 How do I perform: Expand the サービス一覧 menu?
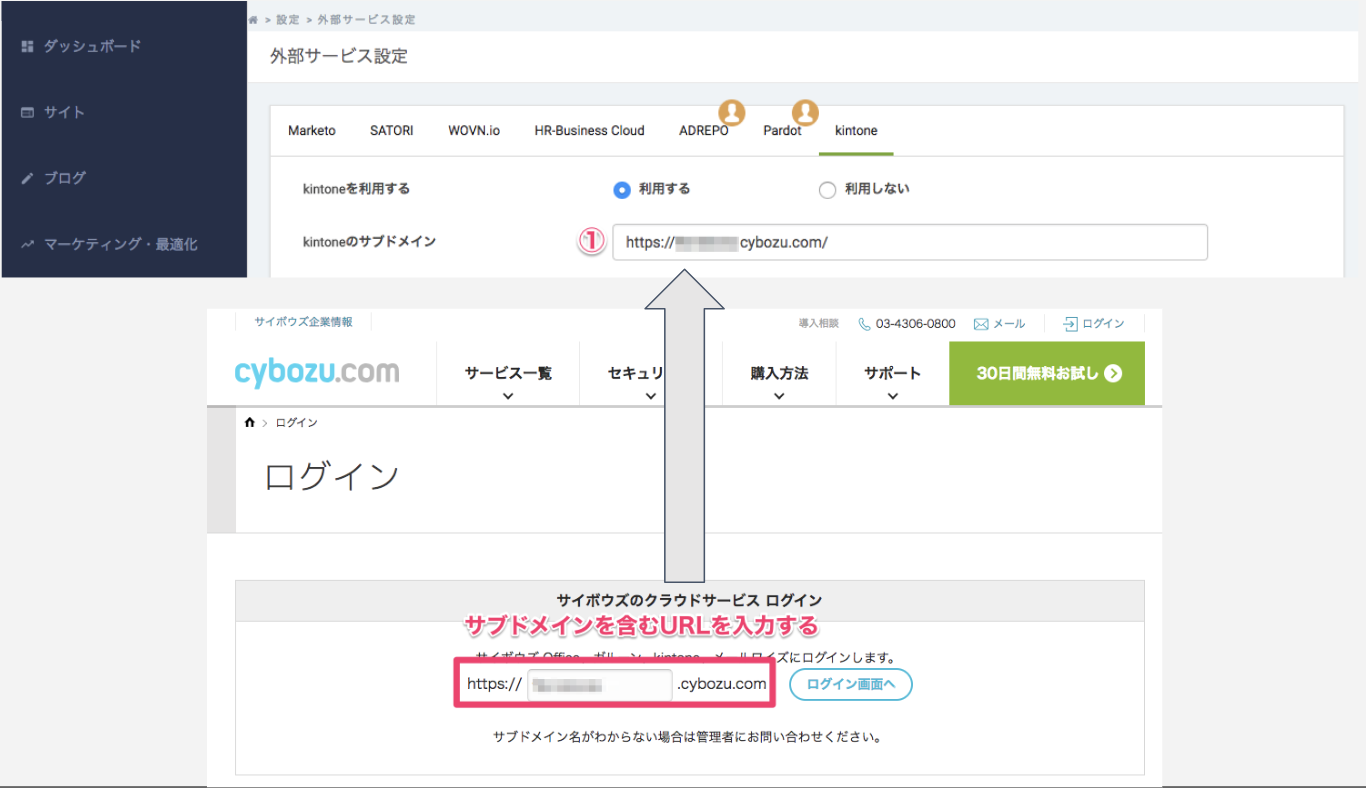click(508, 374)
